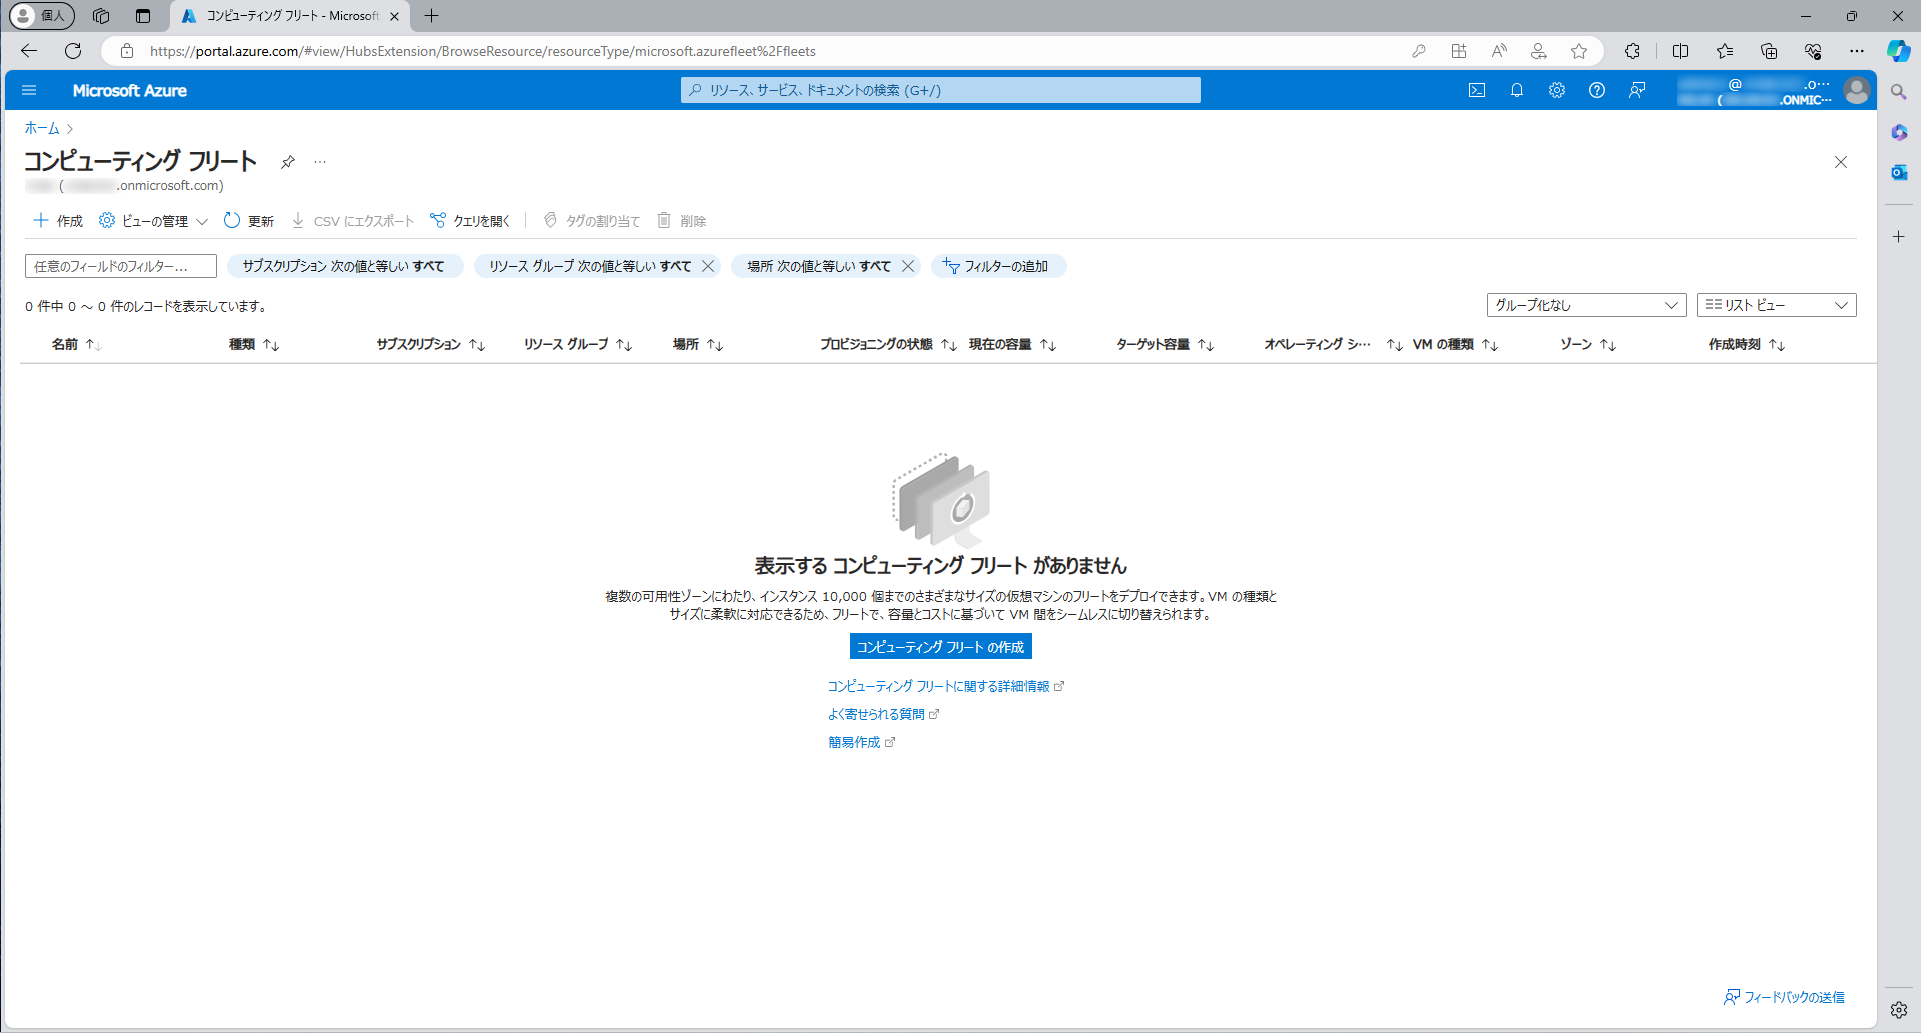1921x1033 pixels.
Task: Open the 場所 filter pill
Action: click(818, 266)
